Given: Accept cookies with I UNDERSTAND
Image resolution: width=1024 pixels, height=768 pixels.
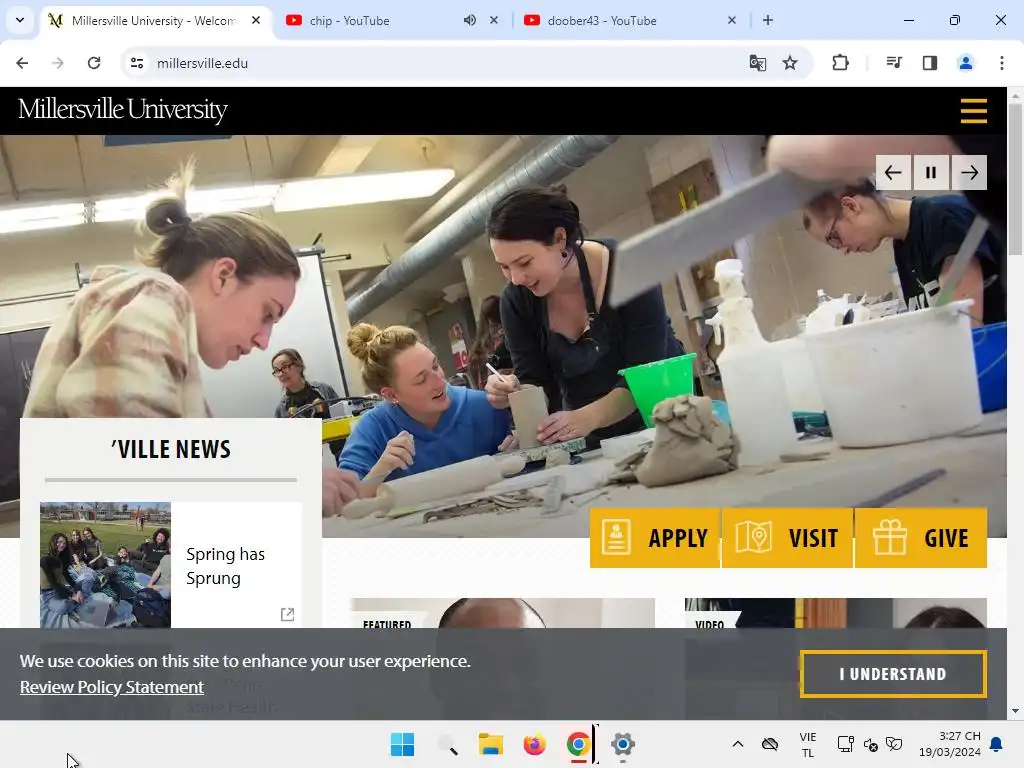Looking at the screenshot, I should 893,674.
